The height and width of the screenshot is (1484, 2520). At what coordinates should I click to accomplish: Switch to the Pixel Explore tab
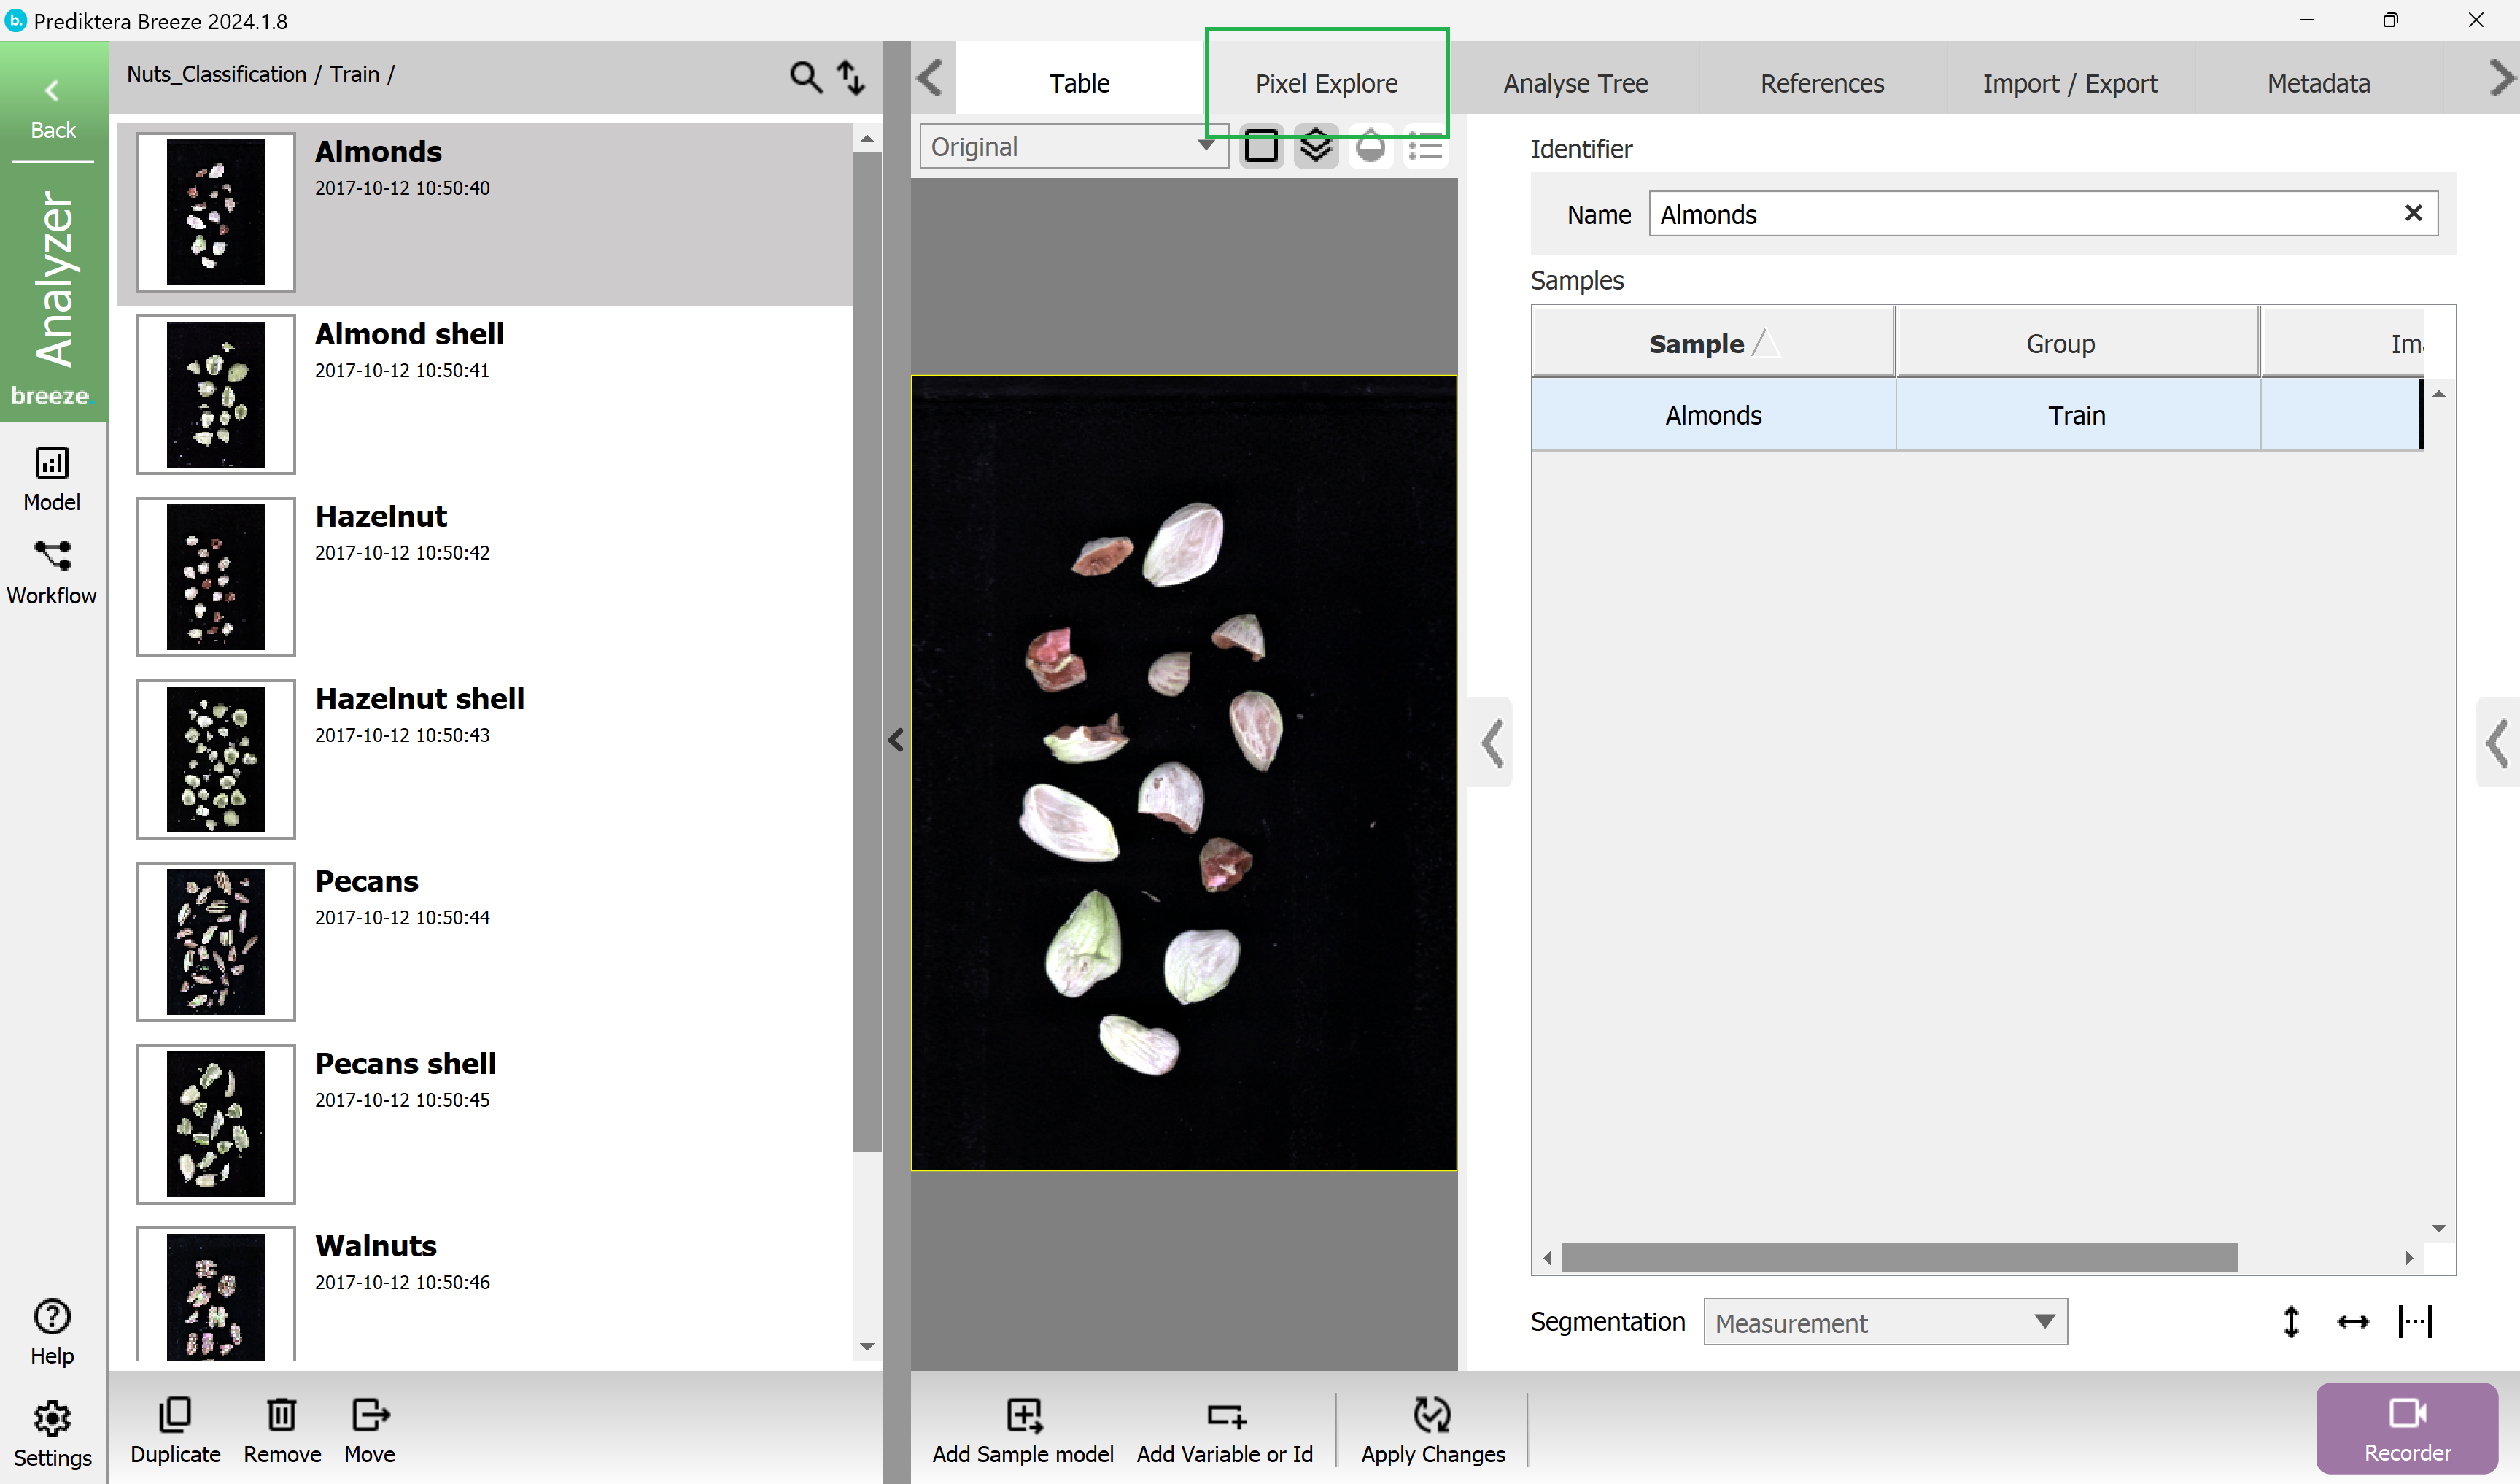(x=1327, y=83)
